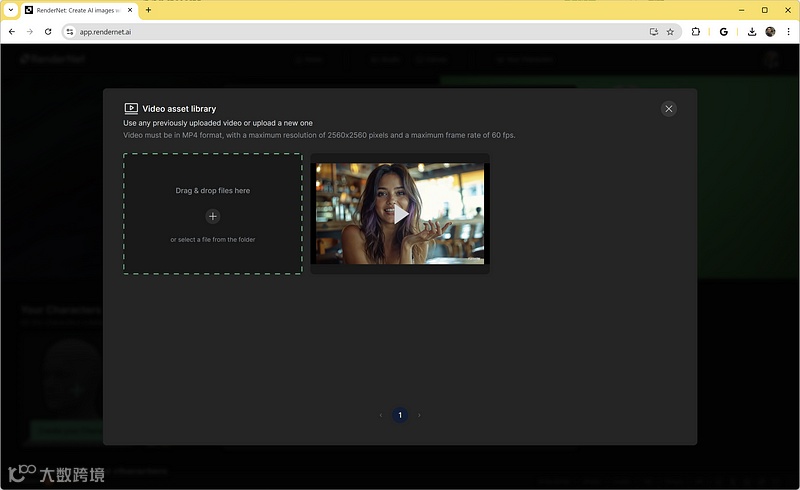This screenshot has width=800, height=490.
Task: Select the drag & drop files area
Action: tap(213, 214)
